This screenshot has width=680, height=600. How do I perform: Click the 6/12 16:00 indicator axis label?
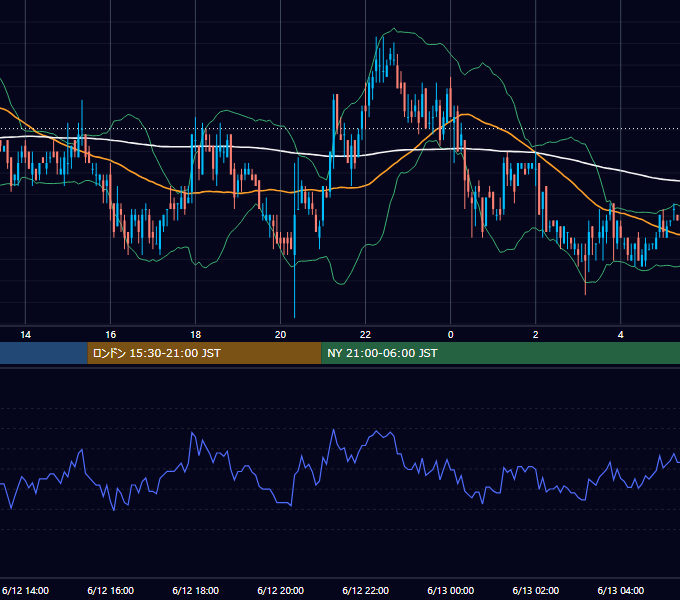click(x=111, y=590)
